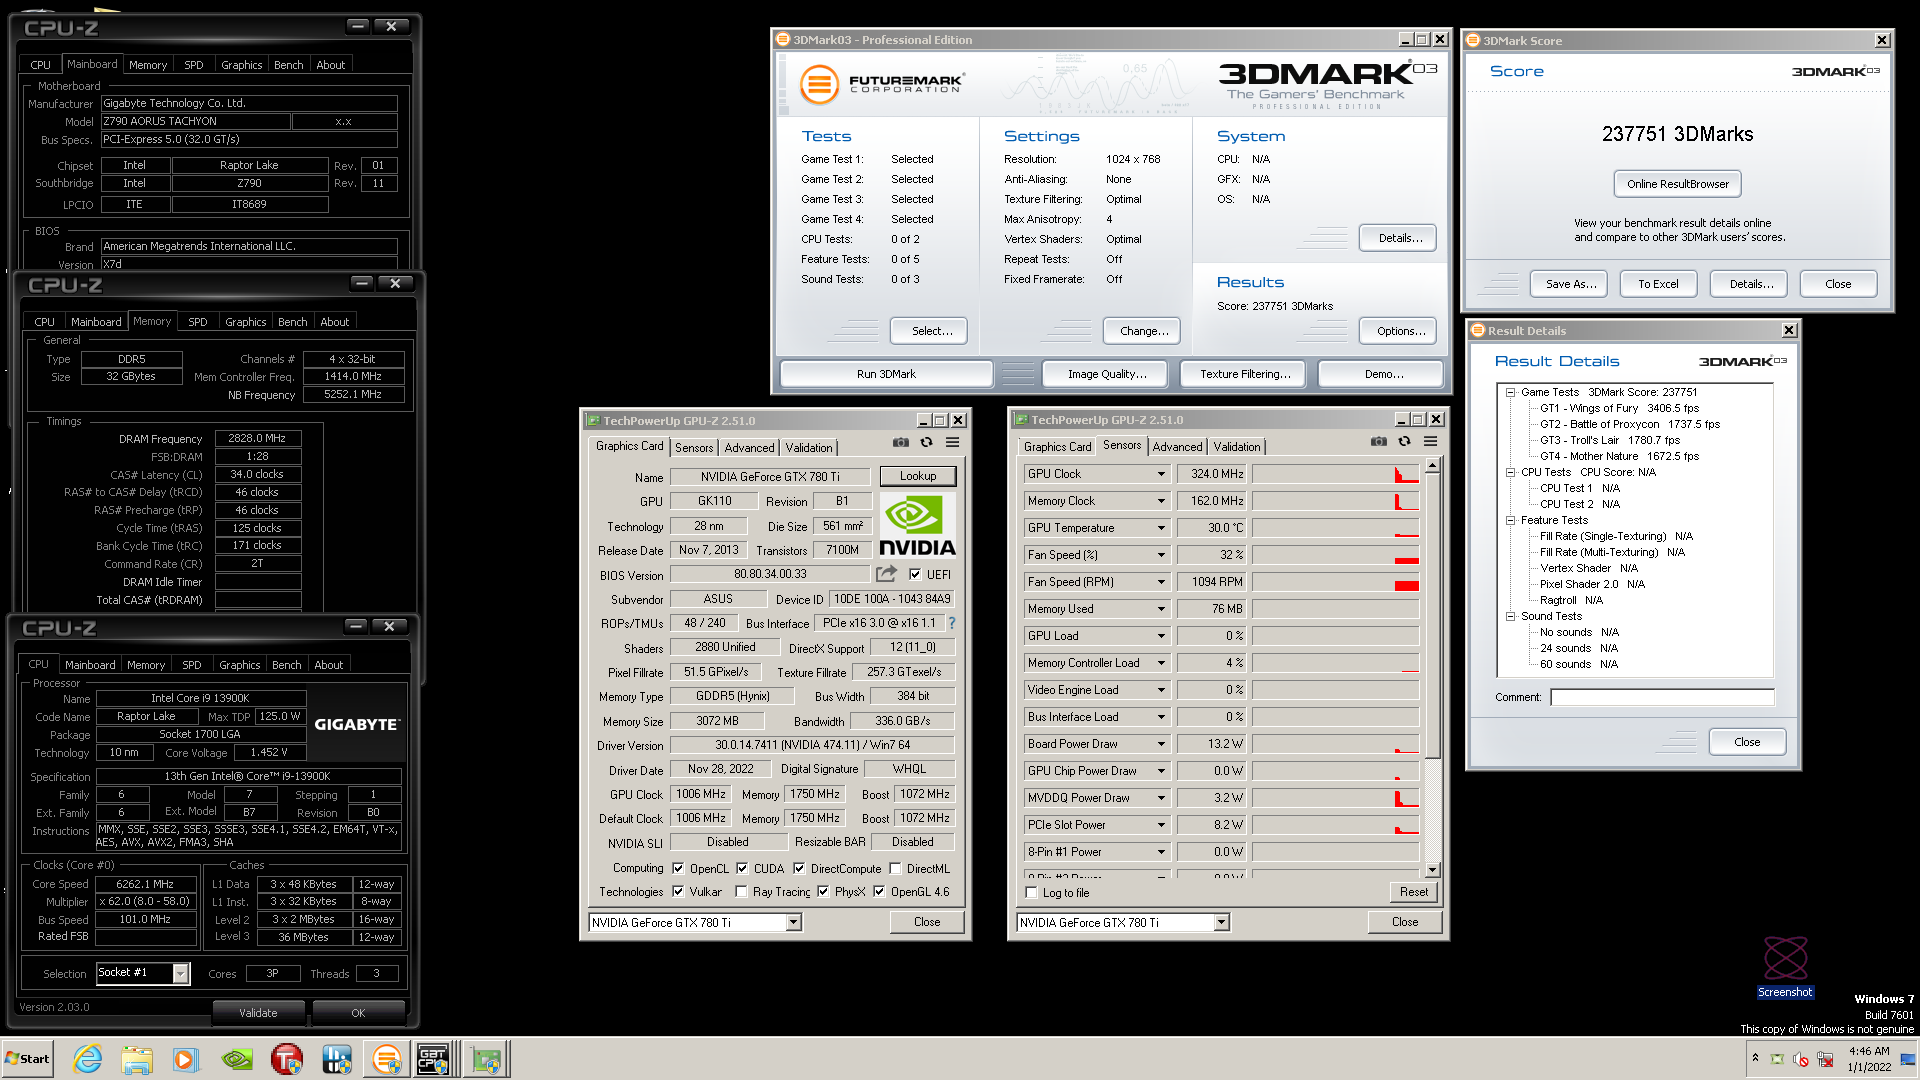1920x1080 pixels.
Task: Open the Memory Clock sensor dropdown
Action: click(1161, 501)
